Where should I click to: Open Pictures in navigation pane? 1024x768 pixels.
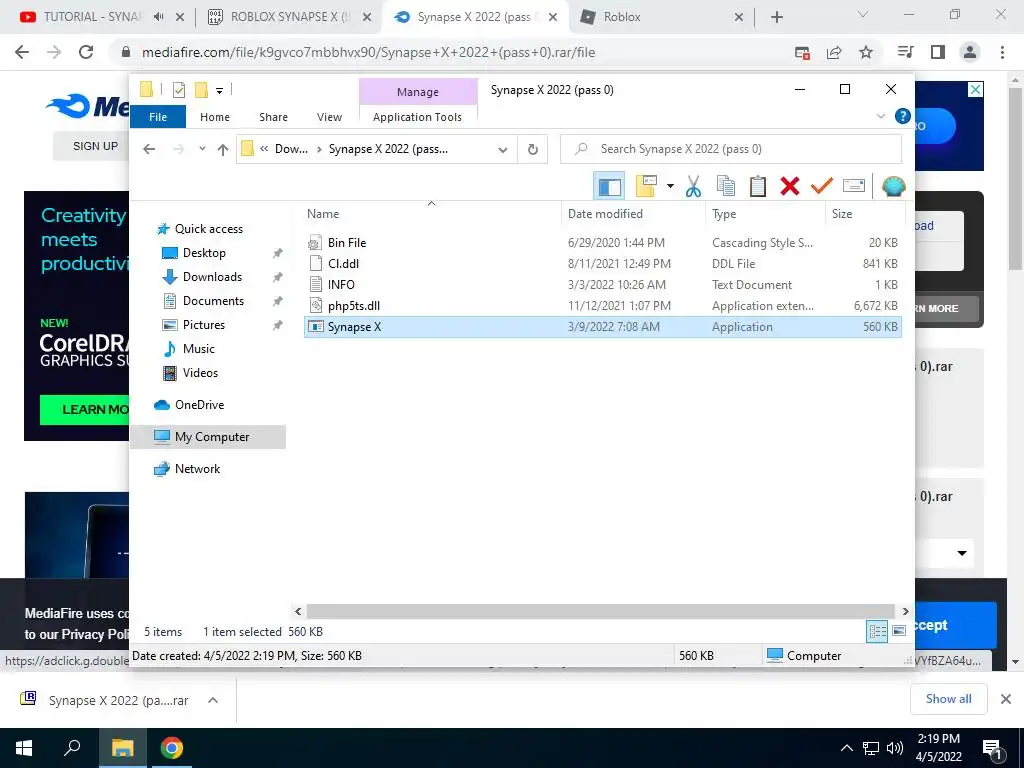tap(203, 325)
